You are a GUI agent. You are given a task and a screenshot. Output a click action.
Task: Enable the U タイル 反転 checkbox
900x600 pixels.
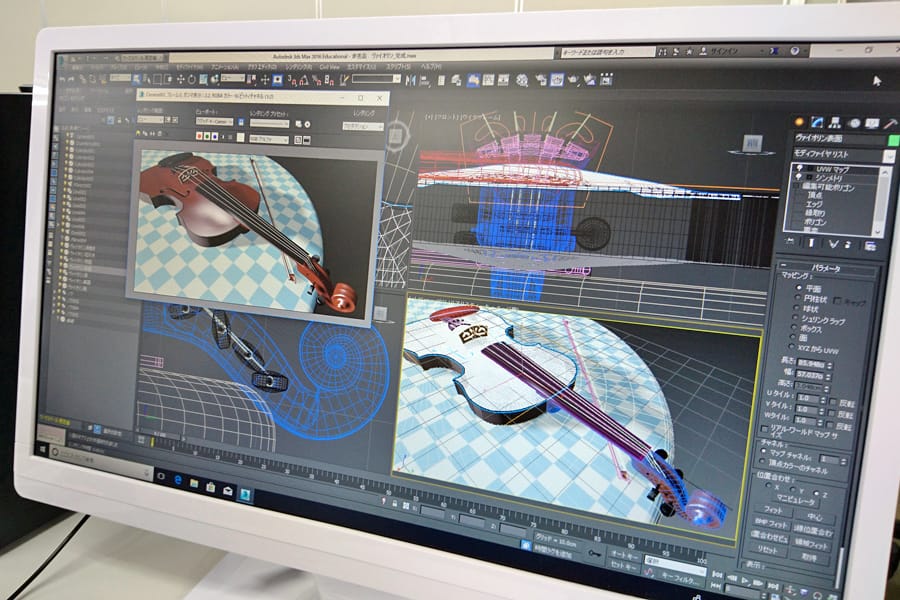coord(833,401)
